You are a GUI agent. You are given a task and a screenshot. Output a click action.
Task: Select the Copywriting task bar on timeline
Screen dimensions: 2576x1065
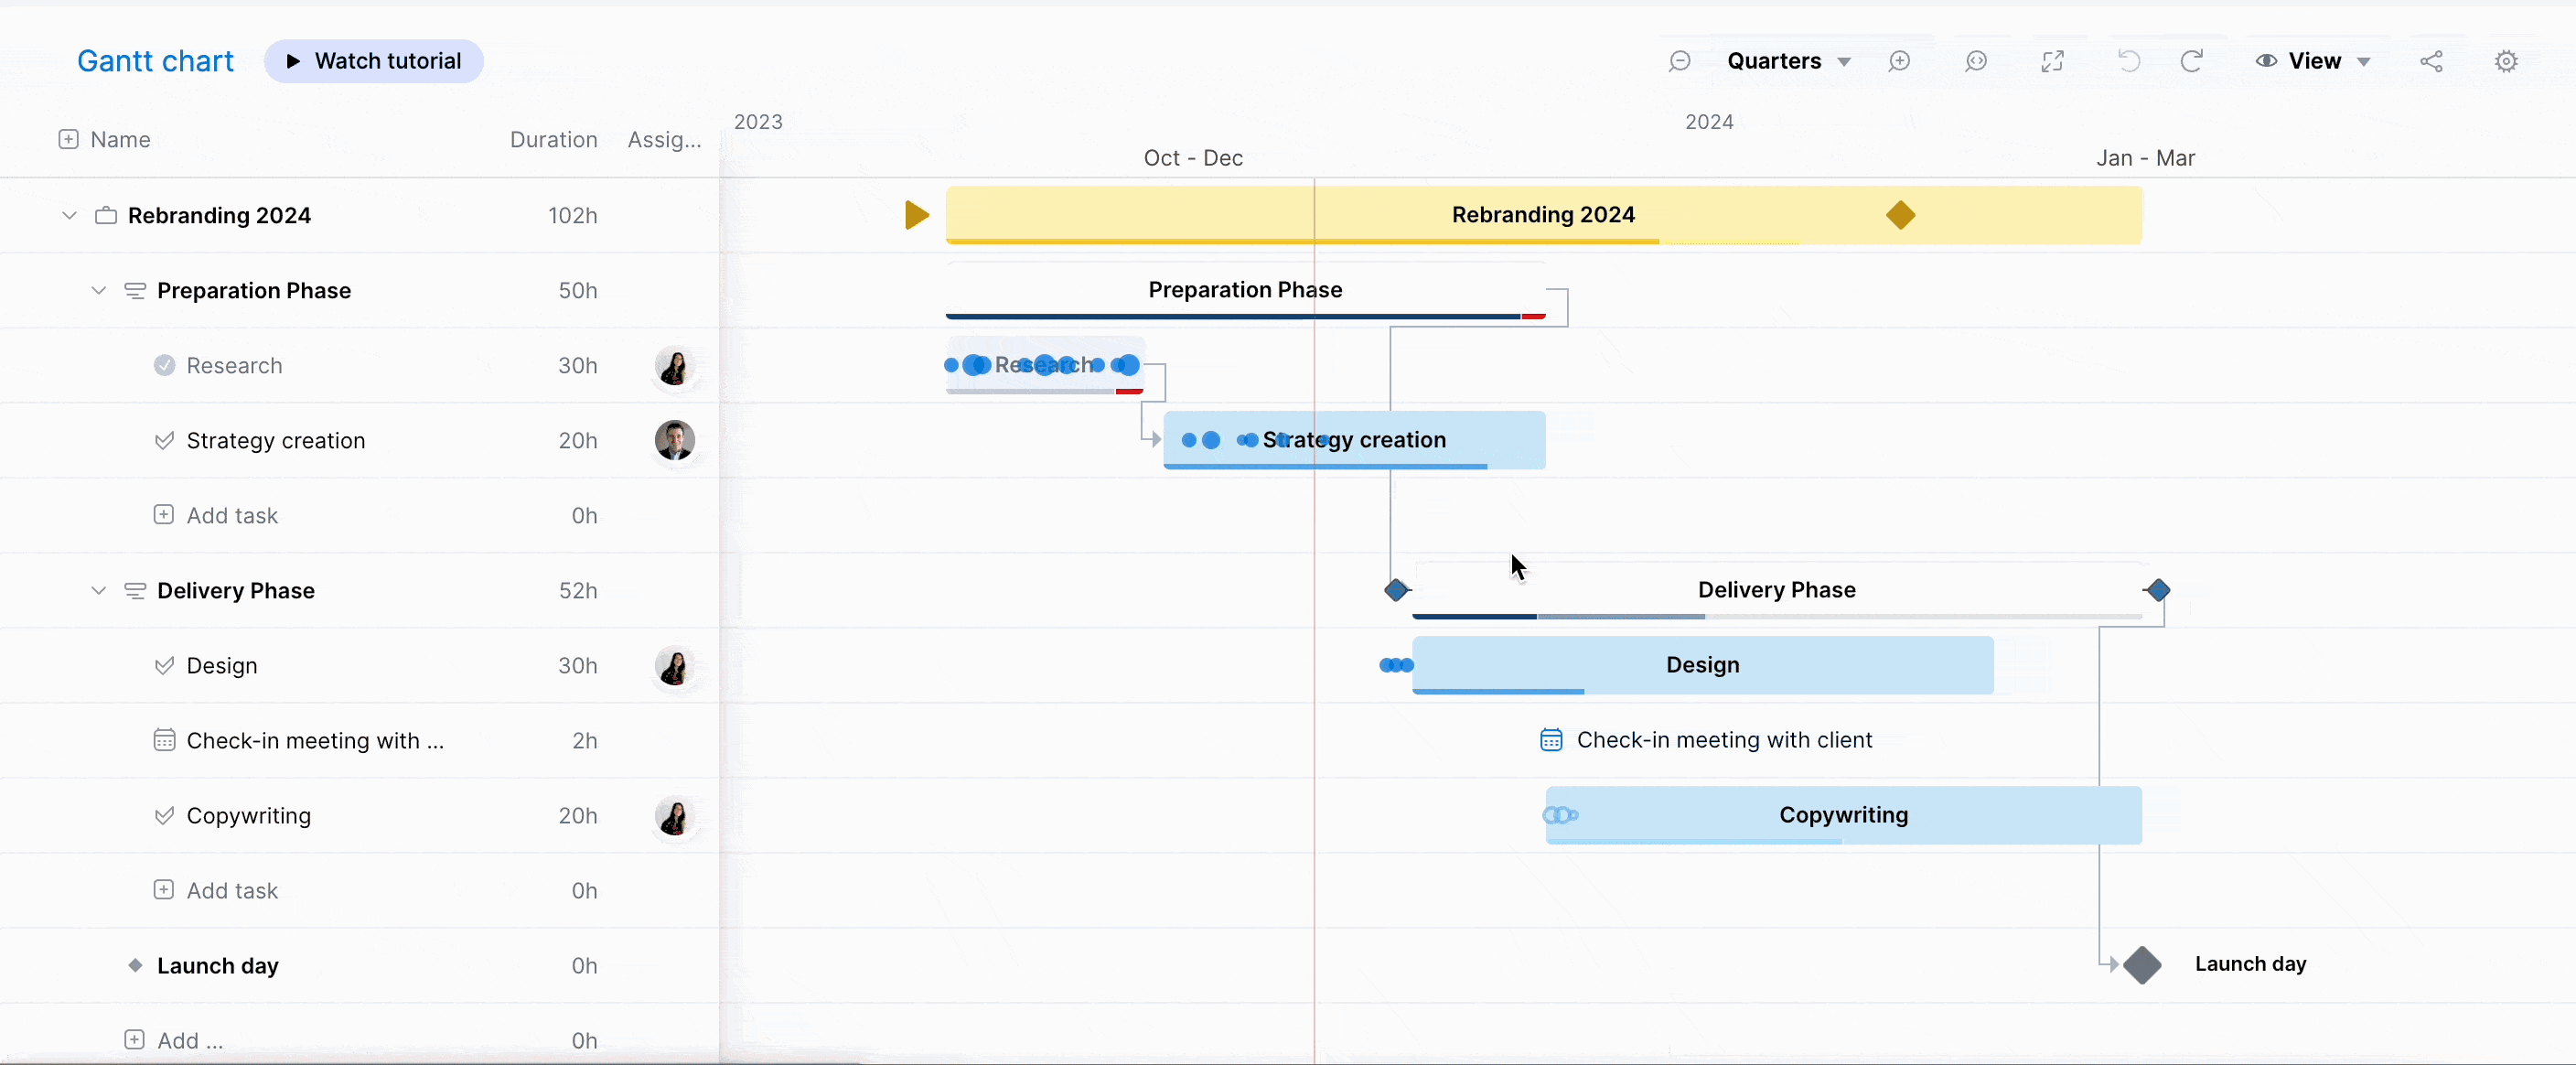click(1843, 815)
